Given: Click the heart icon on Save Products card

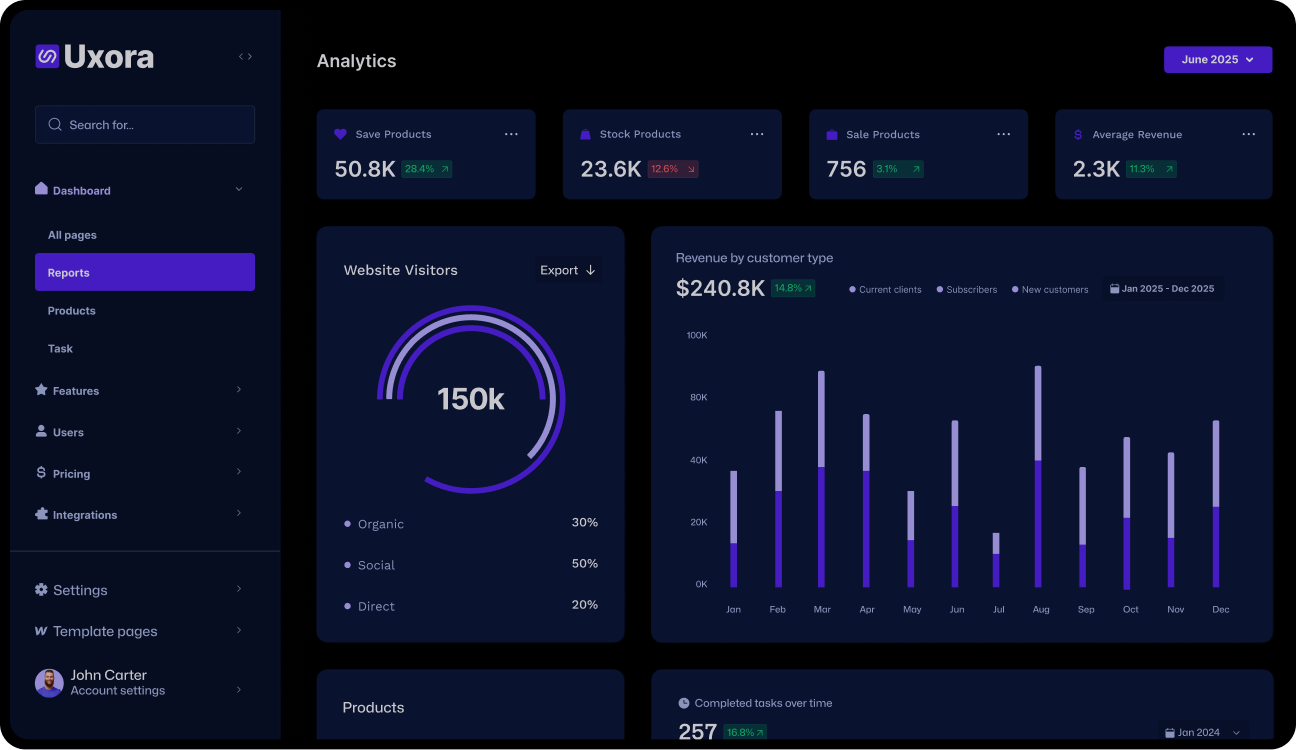Looking at the screenshot, I should coord(340,133).
